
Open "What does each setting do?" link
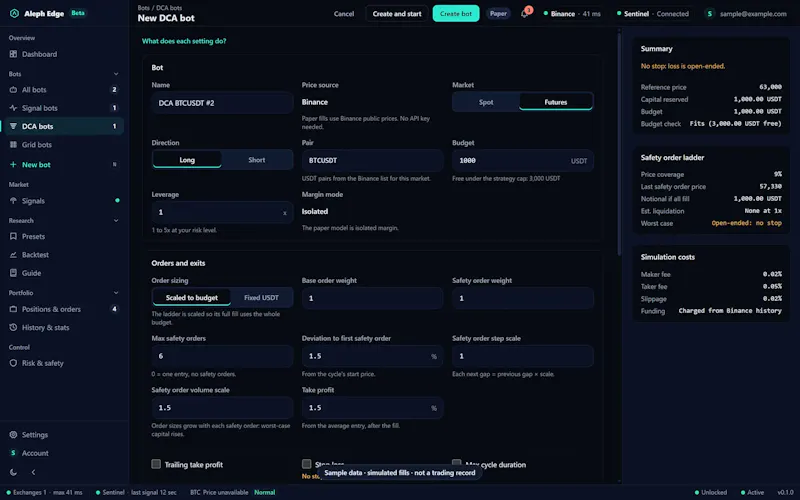click(184, 41)
